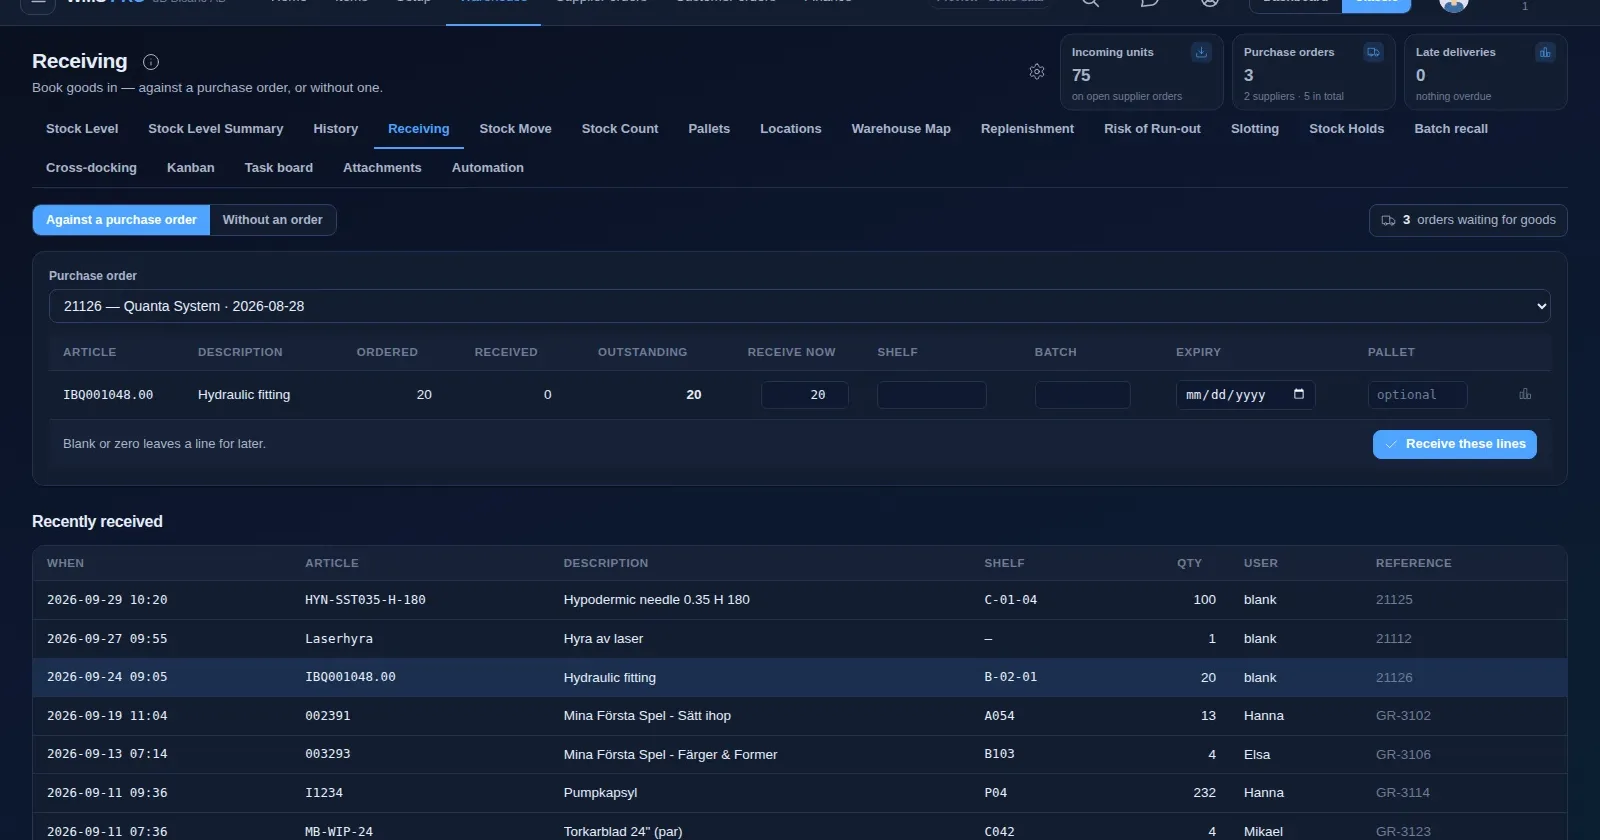The image size is (1600, 840).
Task: Select Against a purchase order mode
Action: [121, 220]
